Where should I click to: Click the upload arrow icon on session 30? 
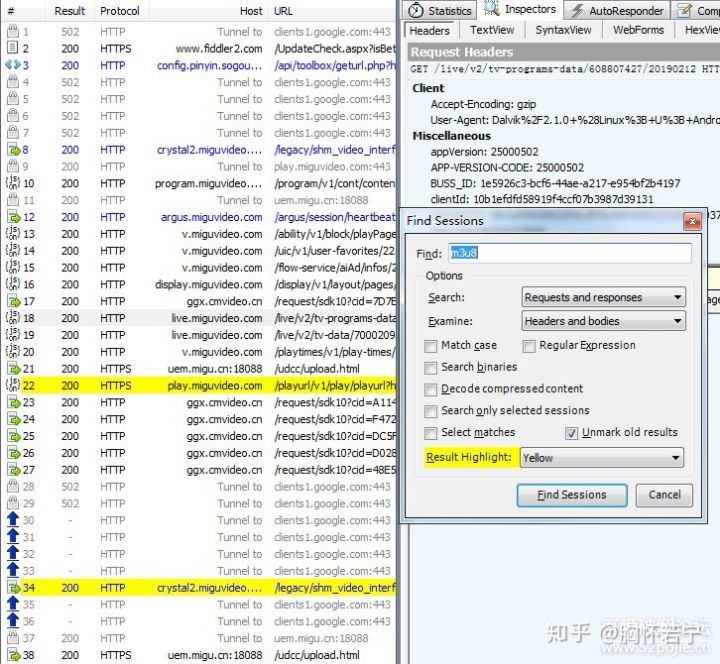[12, 520]
